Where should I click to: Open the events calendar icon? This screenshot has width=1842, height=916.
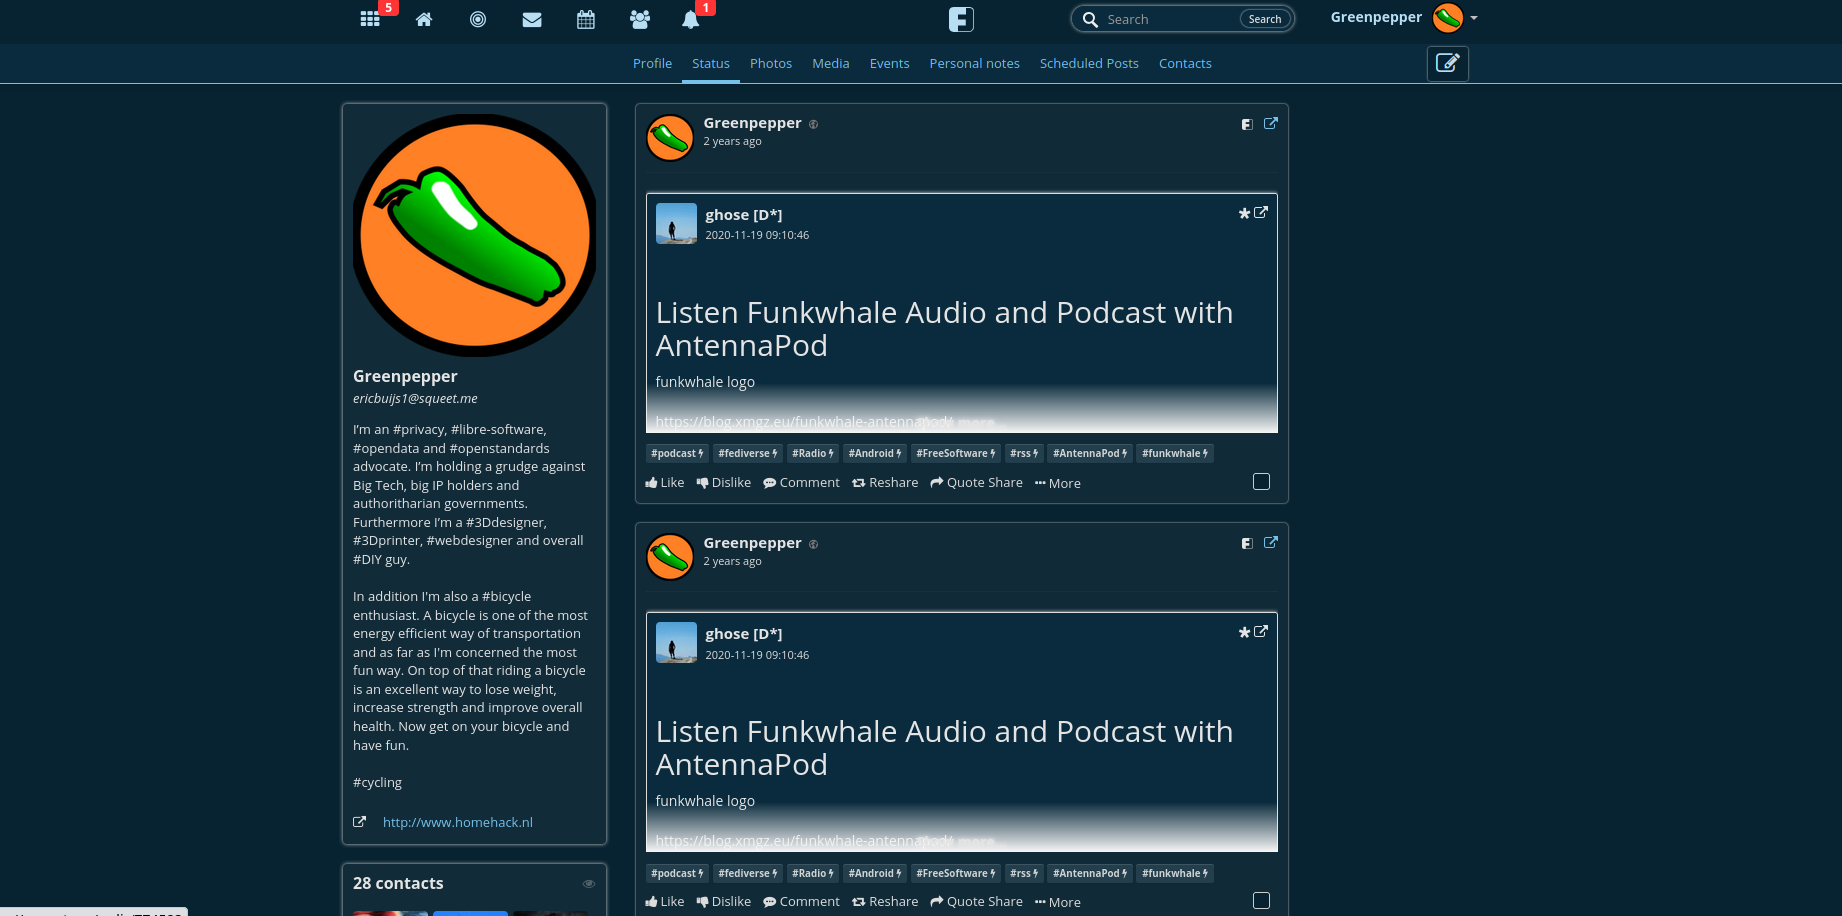[x=586, y=19]
